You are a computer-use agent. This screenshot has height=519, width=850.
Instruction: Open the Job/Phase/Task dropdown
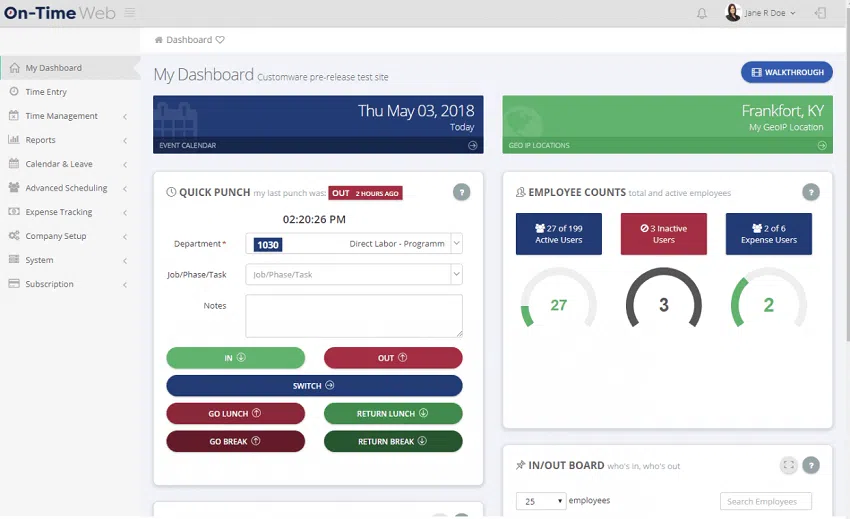456,274
